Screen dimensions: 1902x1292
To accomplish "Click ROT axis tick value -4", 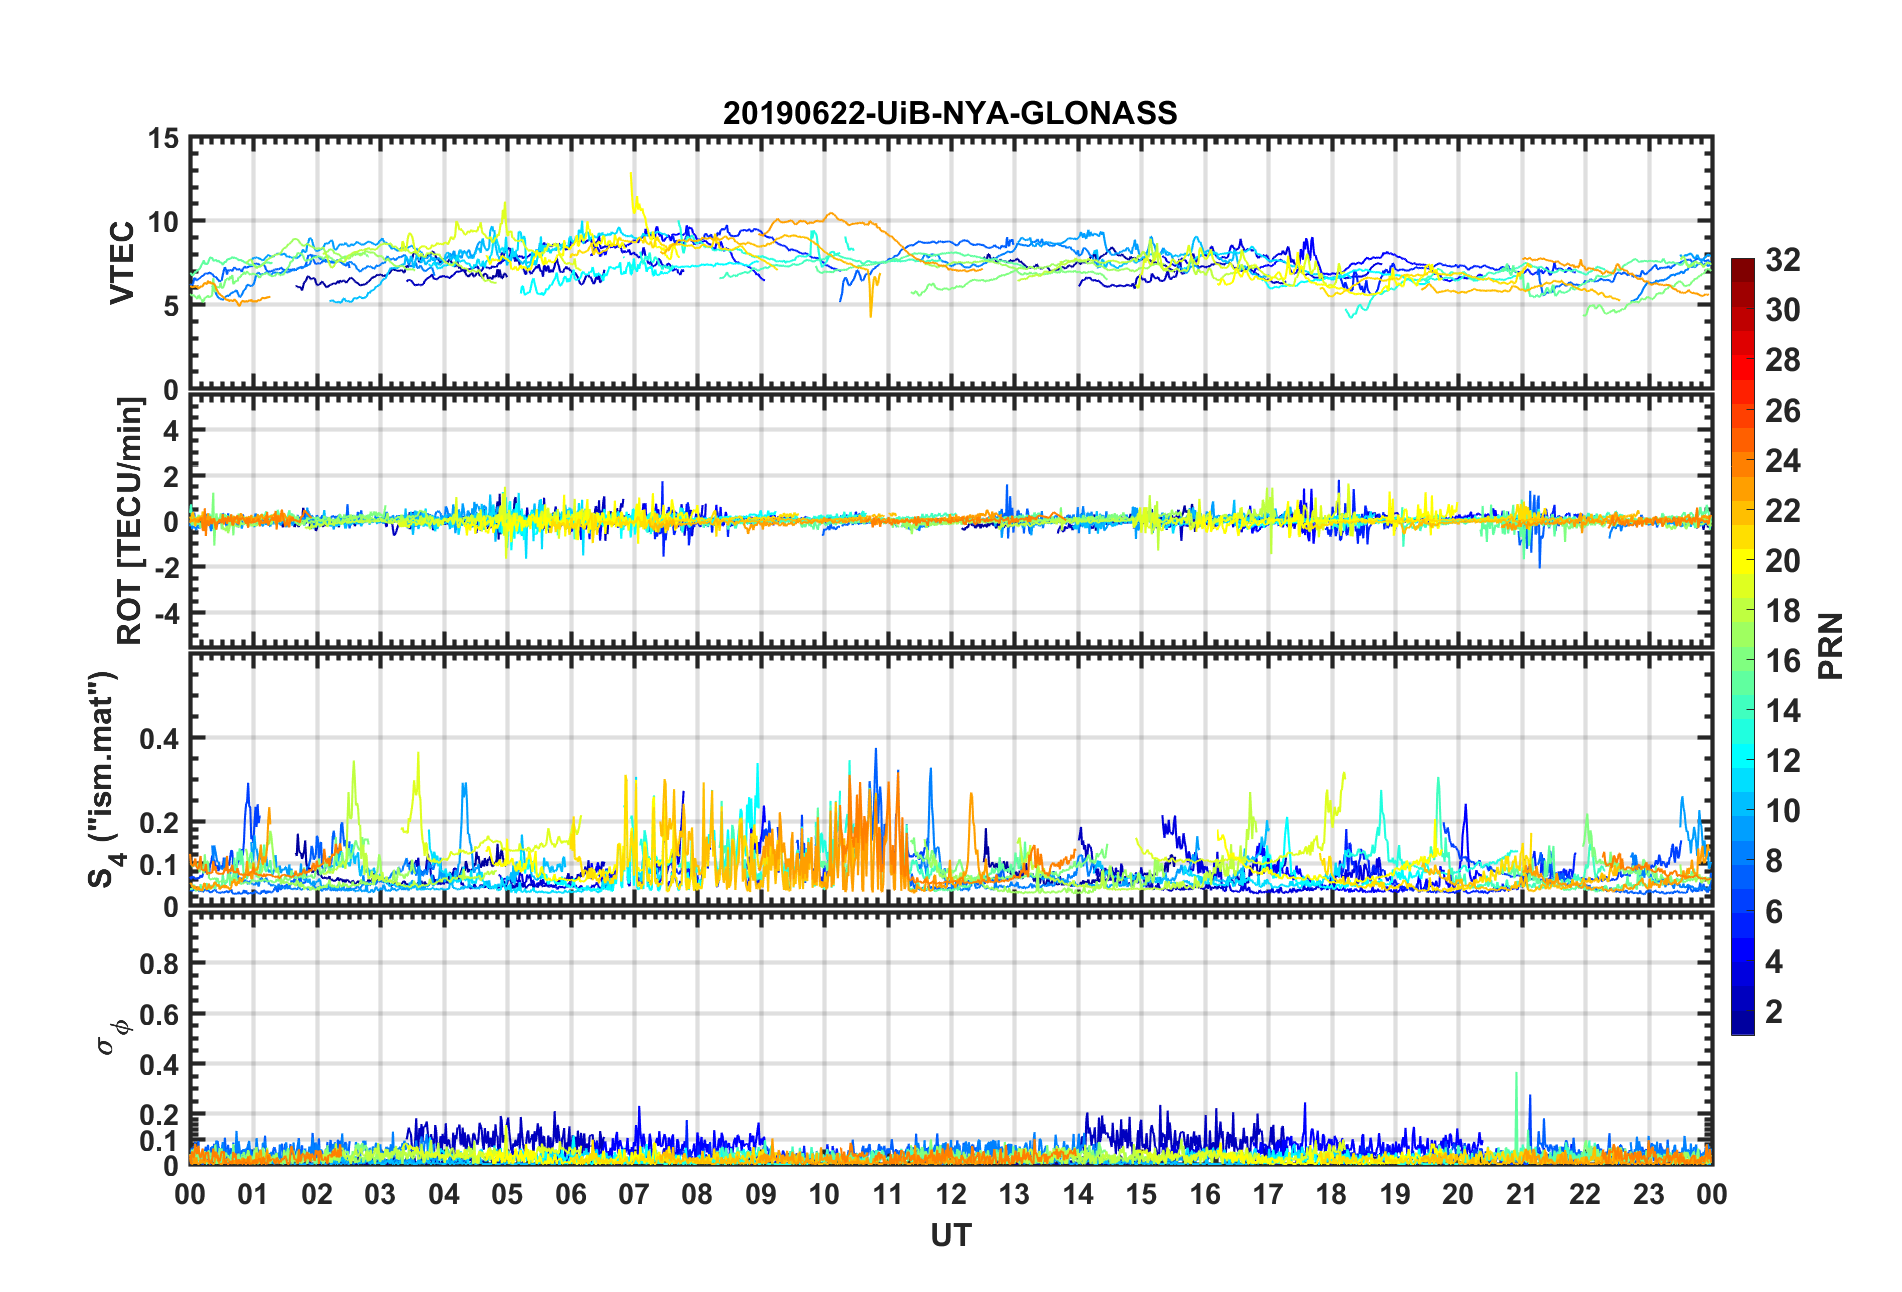I will point(167,612).
